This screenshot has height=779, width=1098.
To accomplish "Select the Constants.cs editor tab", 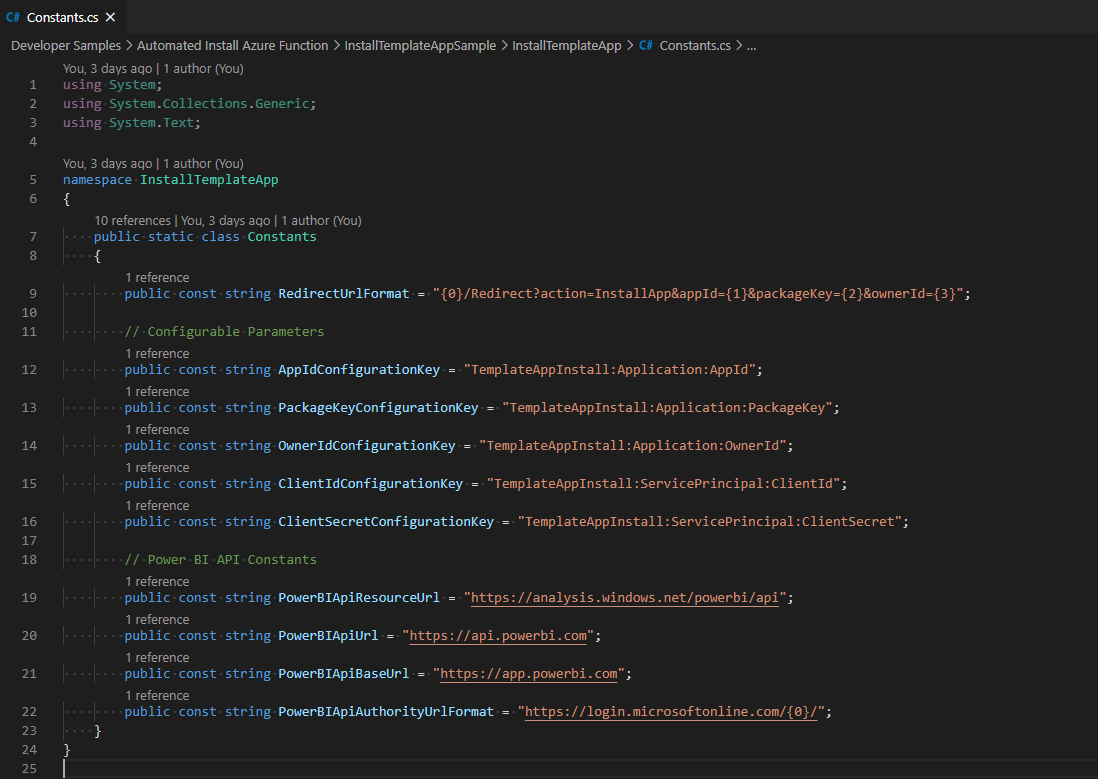I will (x=63, y=16).
